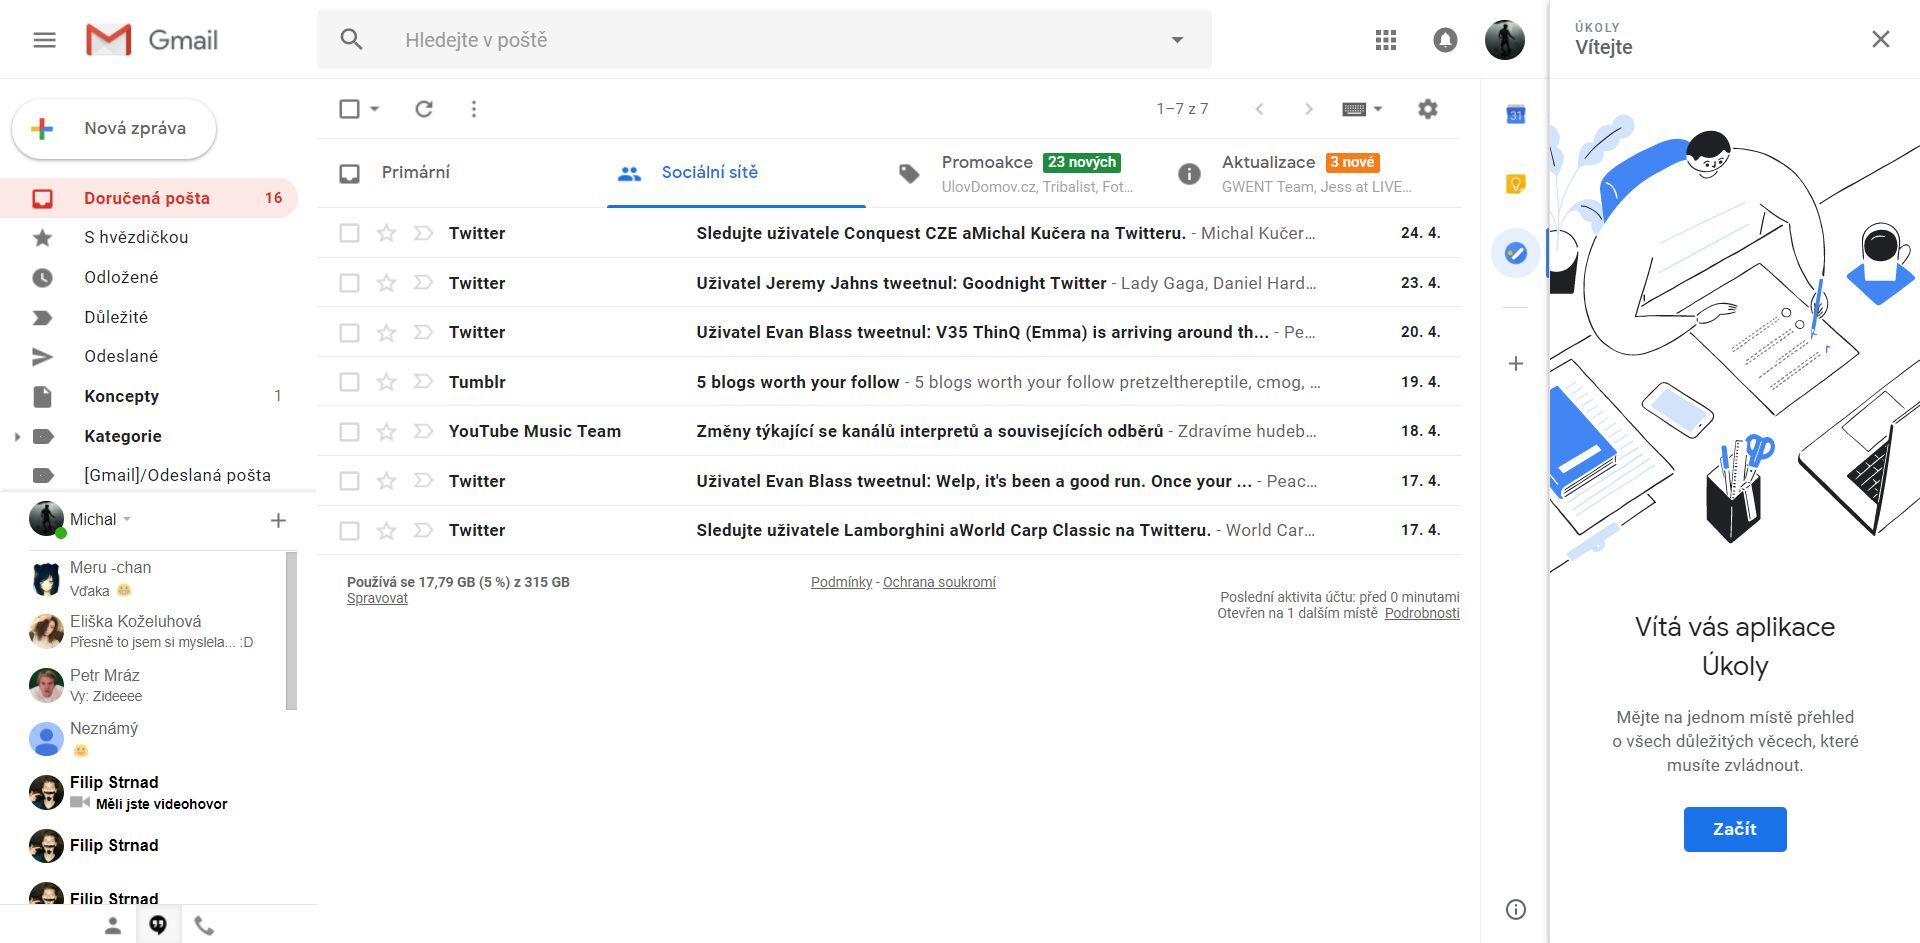Open the keyboard input tools icon
This screenshot has height=943, width=1920.
1356,108
